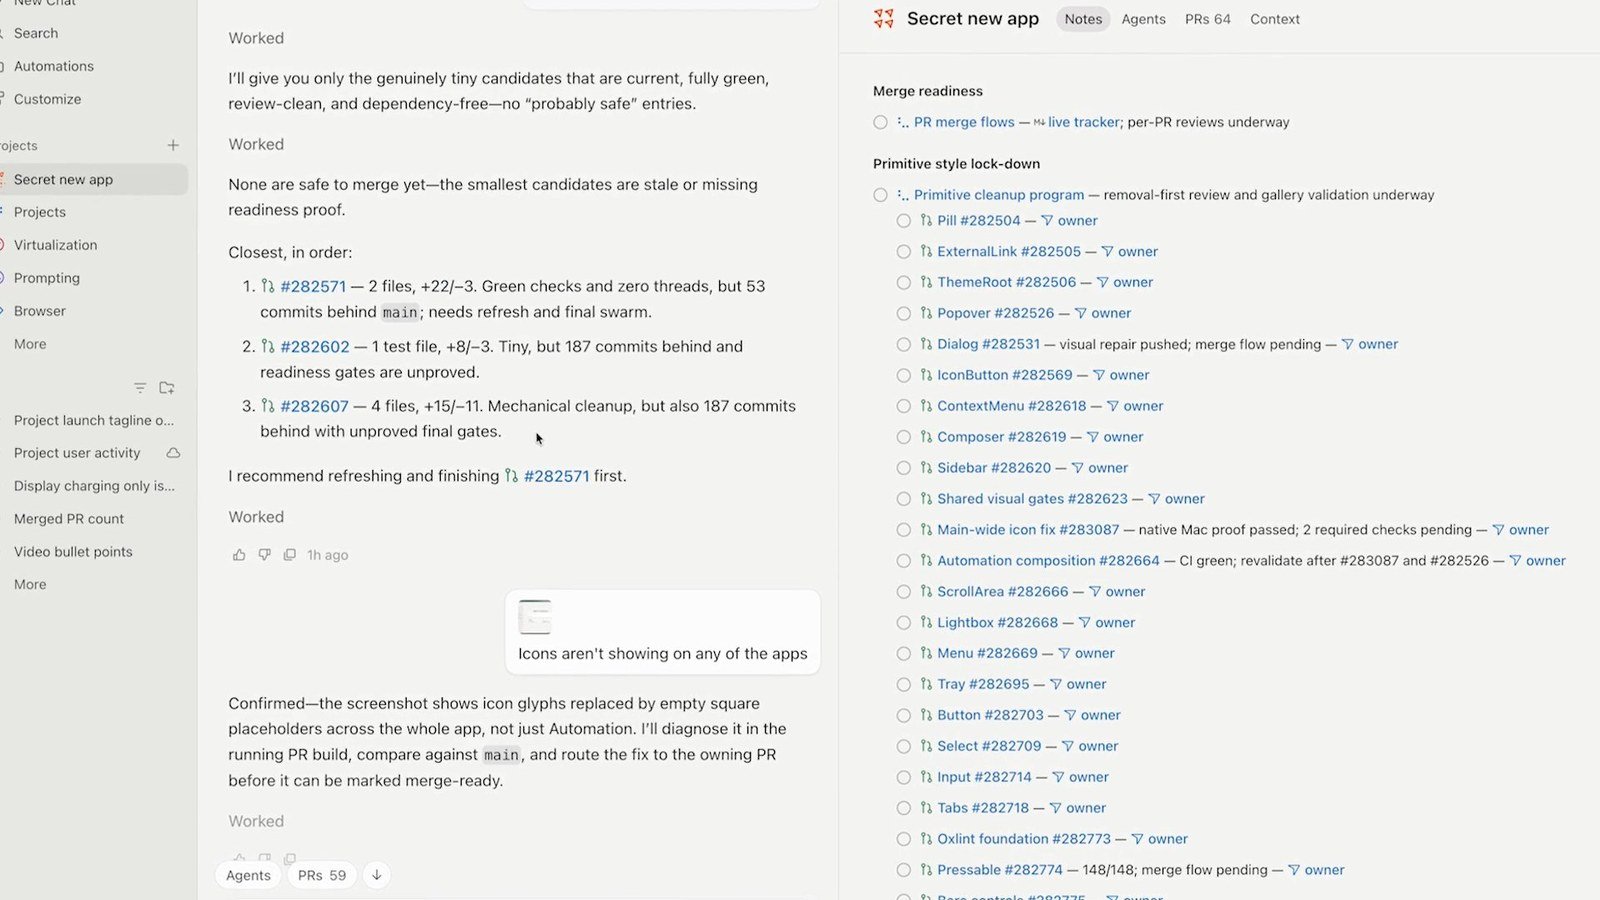Click the Secret new app logo icon
Image resolution: width=1600 pixels, height=900 pixels.
(x=884, y=19)
